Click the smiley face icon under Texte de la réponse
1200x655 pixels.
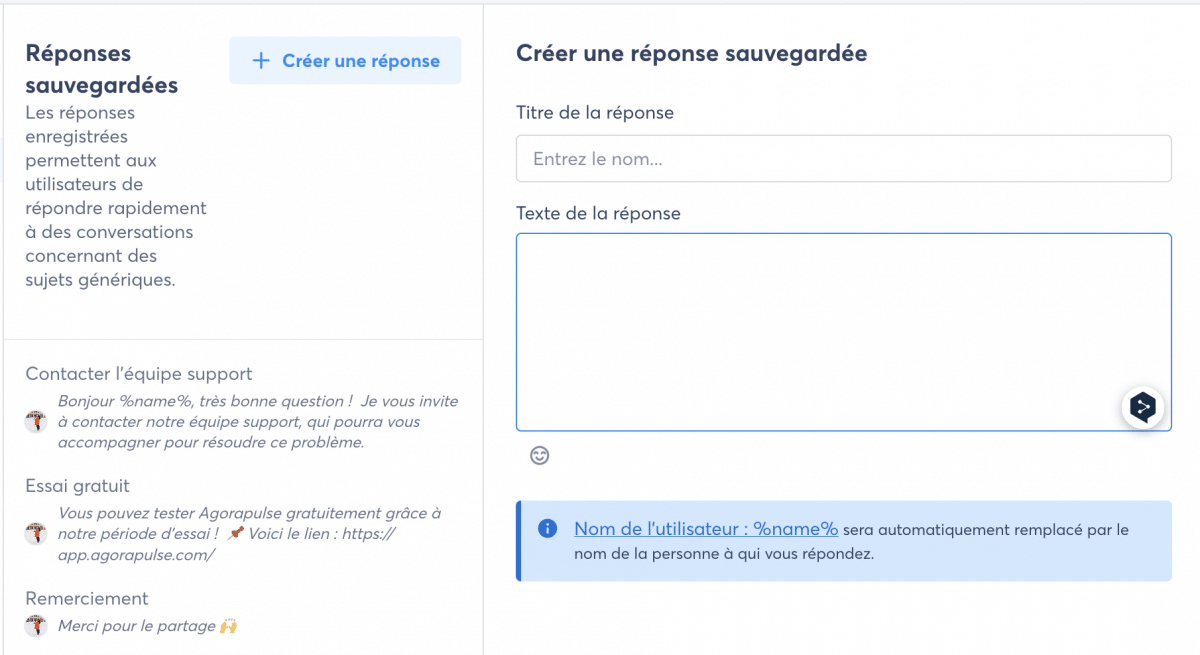coord(539,456)
